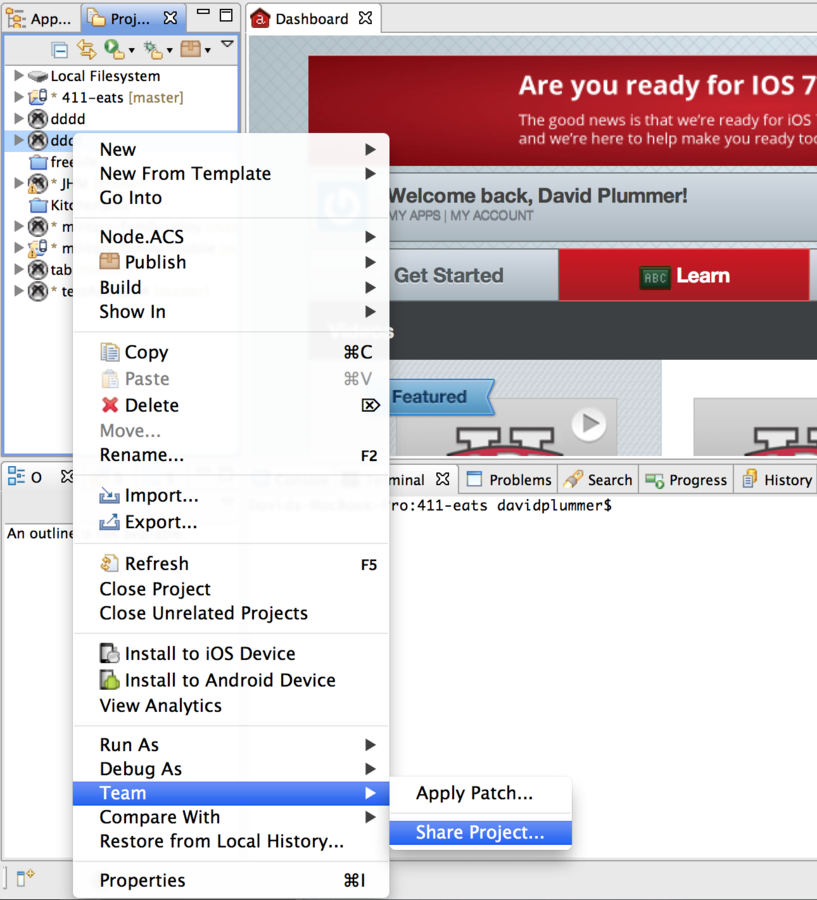Choose Go Into from context menu
Image resolution: width=817 pixels, height=900 pixels.
[x=231, y=197]
